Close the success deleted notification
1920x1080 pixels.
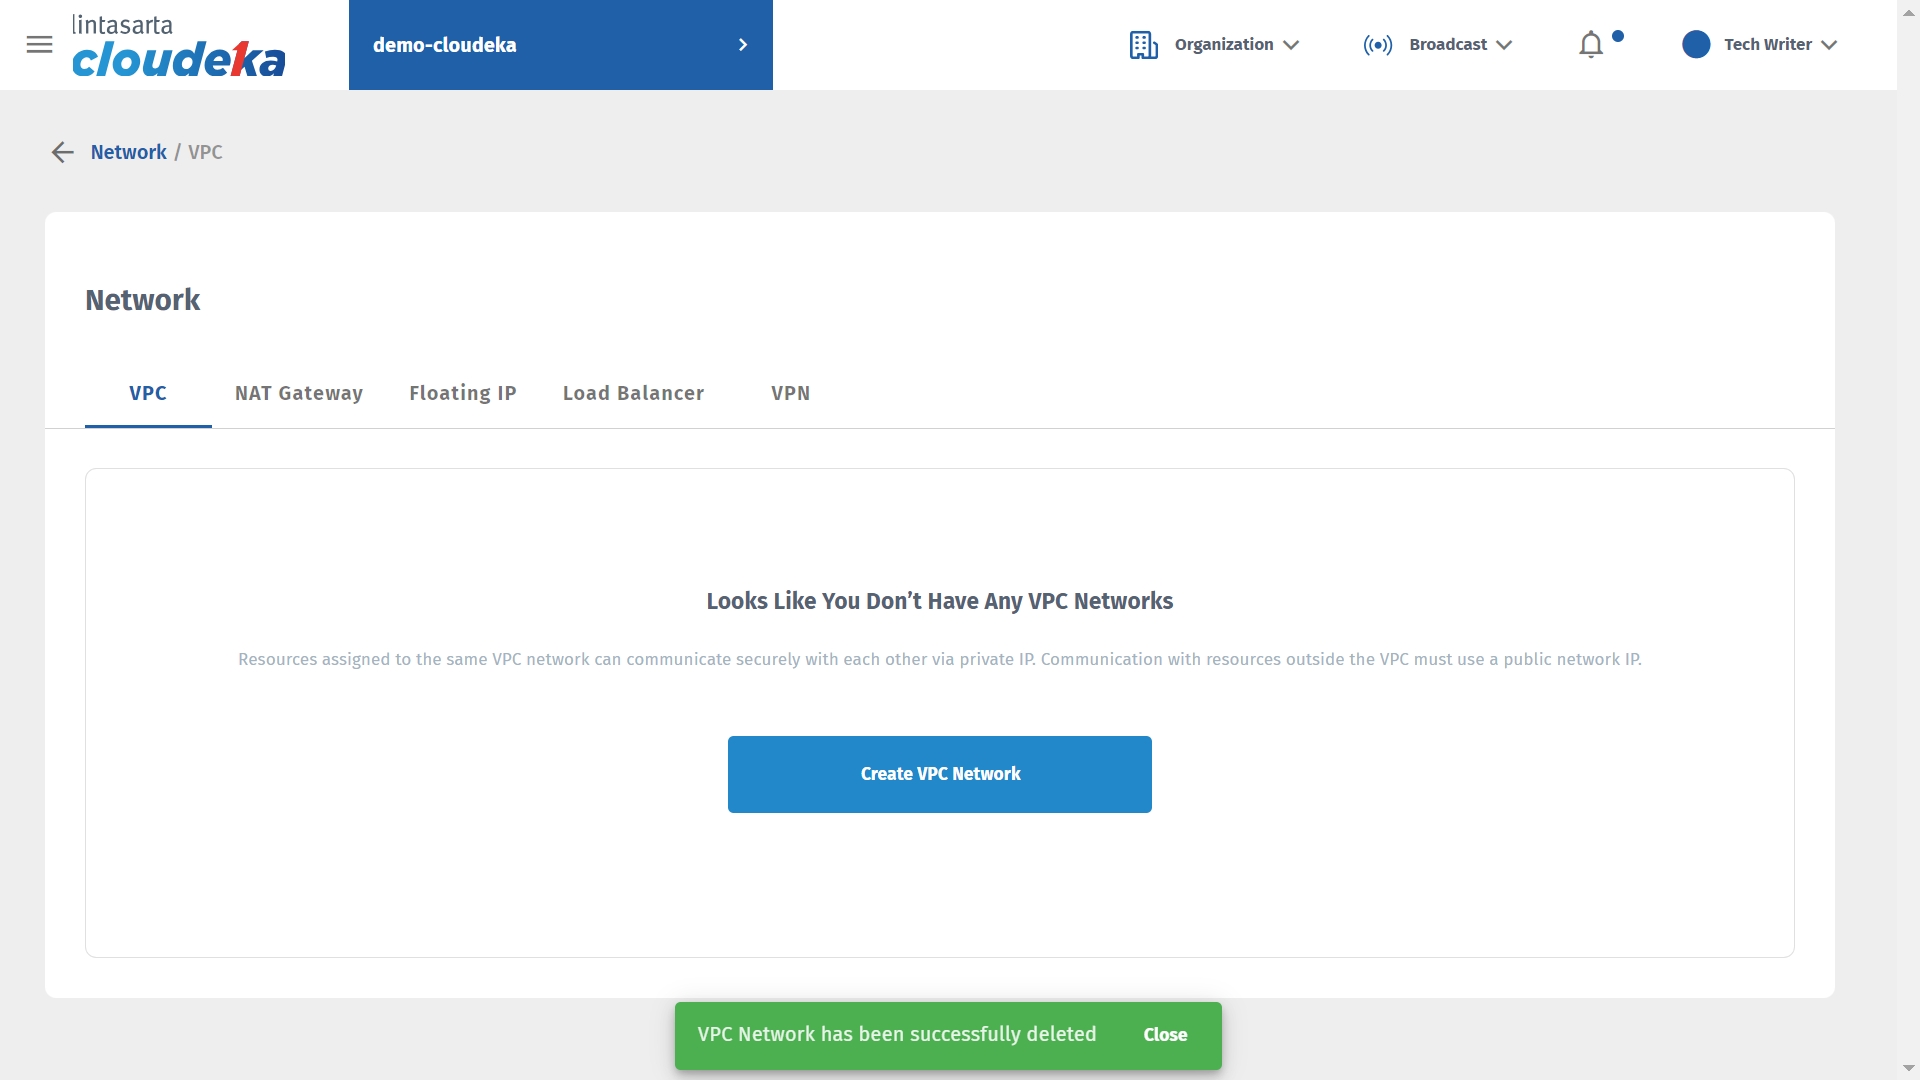(x=1165, y=1035)
